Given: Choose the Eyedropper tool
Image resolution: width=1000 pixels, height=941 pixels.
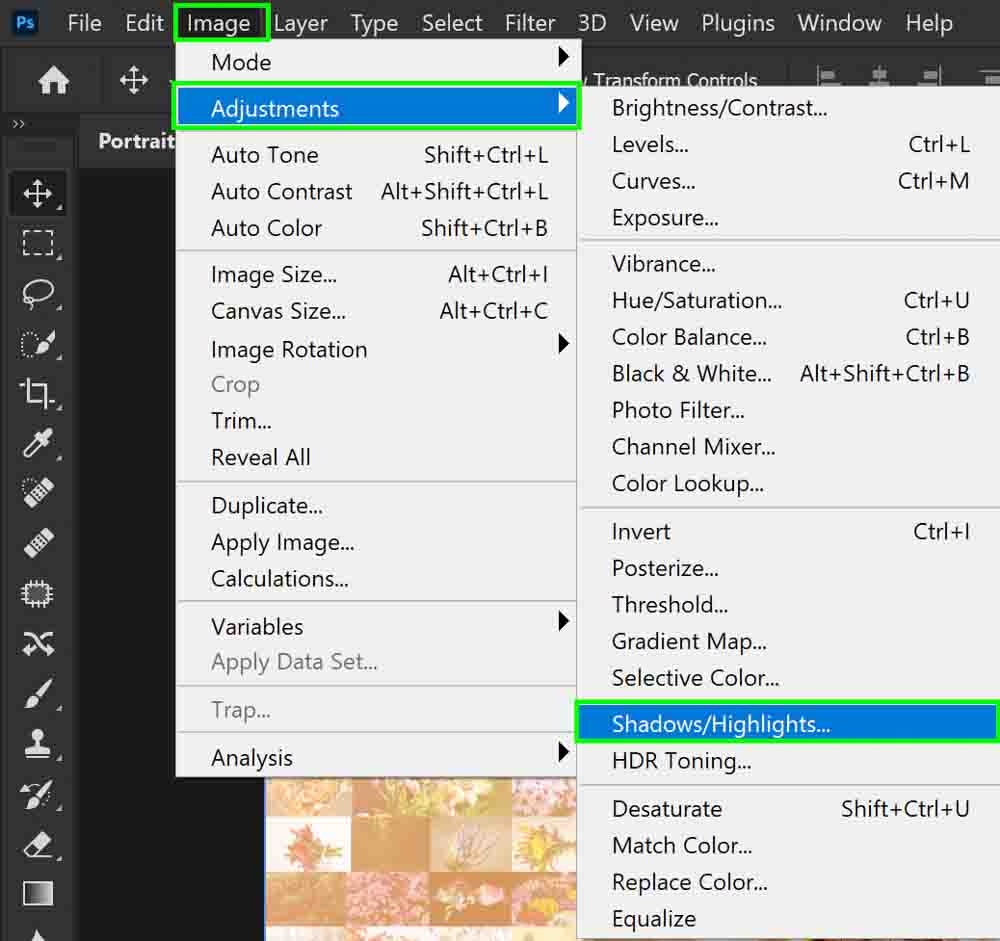Looking at the screenshot, I should point(38,443).
